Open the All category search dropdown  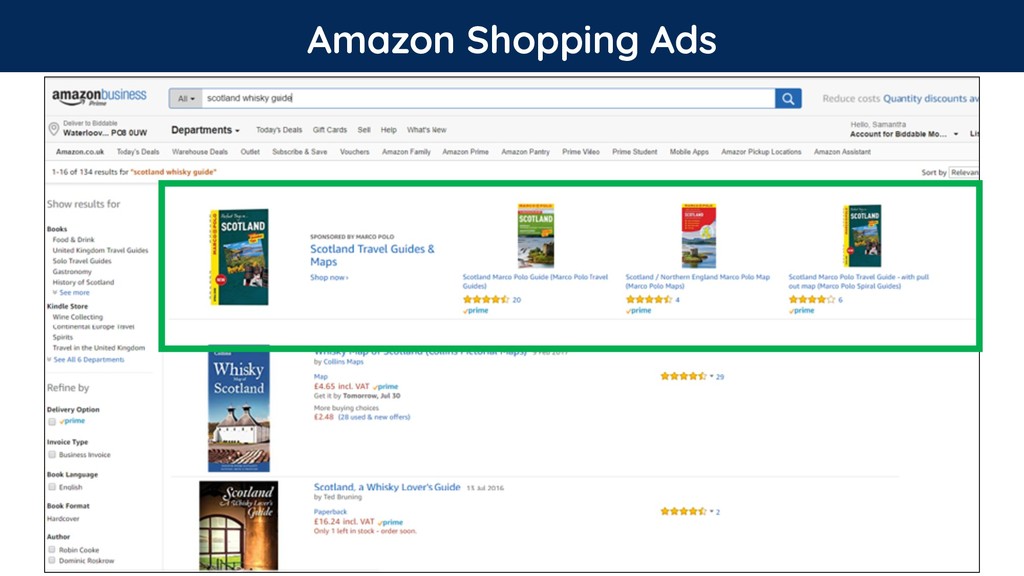pyautogui.click(x=185, y=99)
